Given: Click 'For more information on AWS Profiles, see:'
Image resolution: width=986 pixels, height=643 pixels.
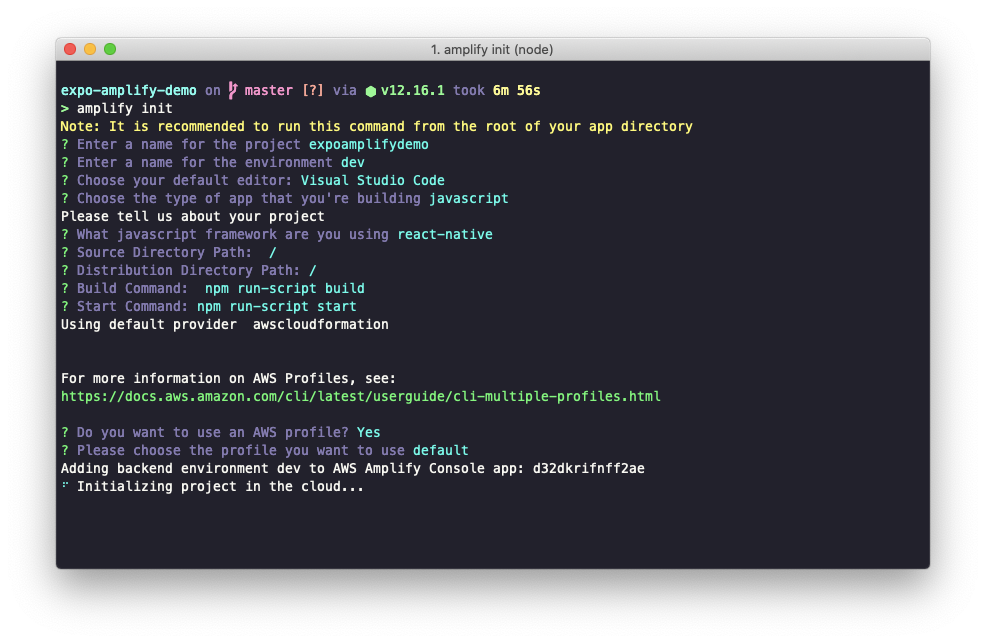Looking at the screenshot, I should (x=228, y=378).
